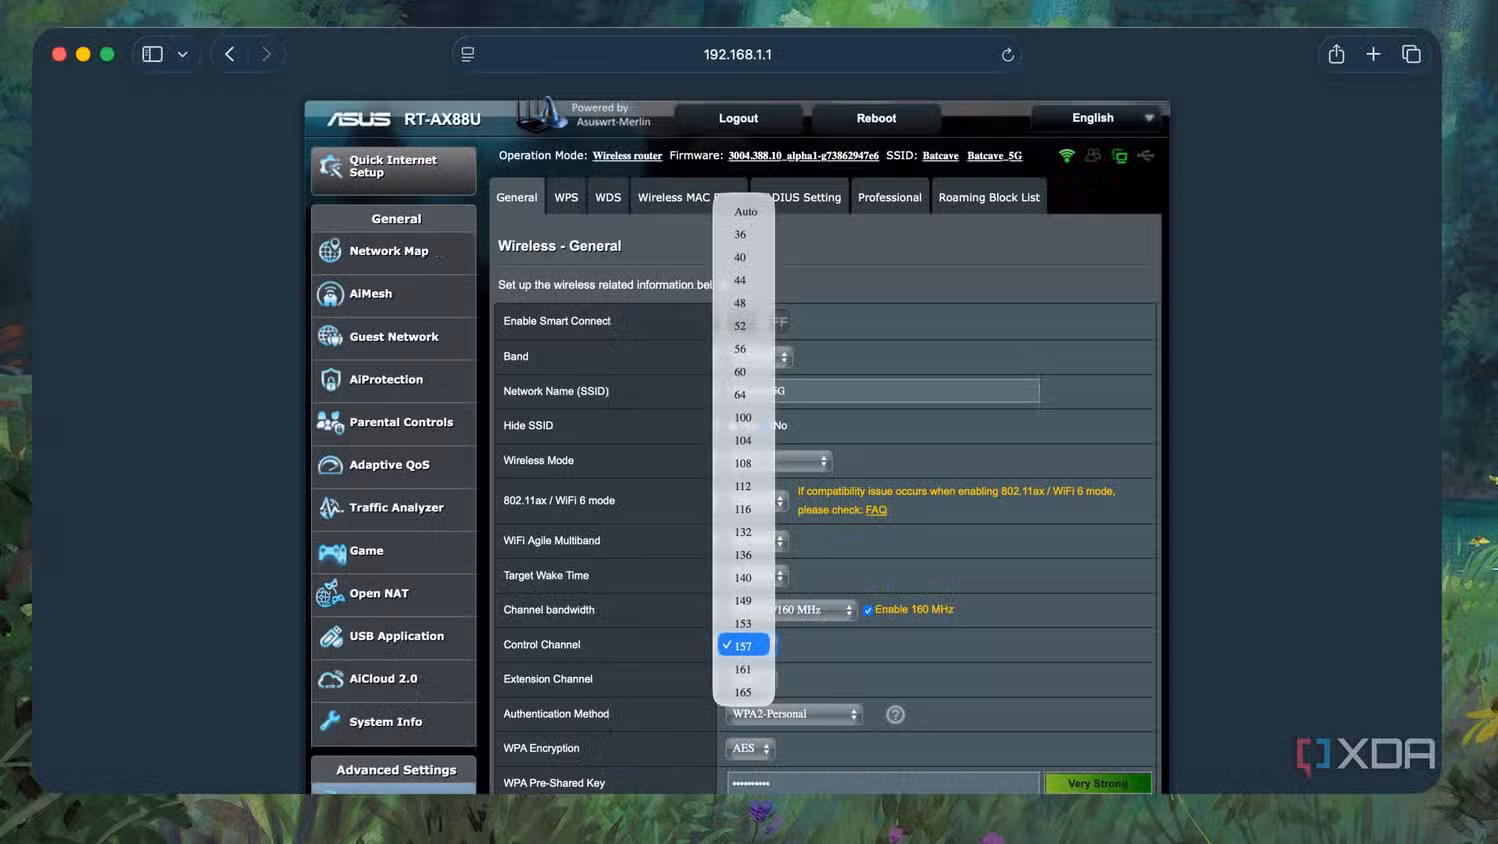Toggle the Enable 160 MHz checkbox
Image resolution: width=1498 pixels, height=844 pixels.
click(x=868, y=610)
